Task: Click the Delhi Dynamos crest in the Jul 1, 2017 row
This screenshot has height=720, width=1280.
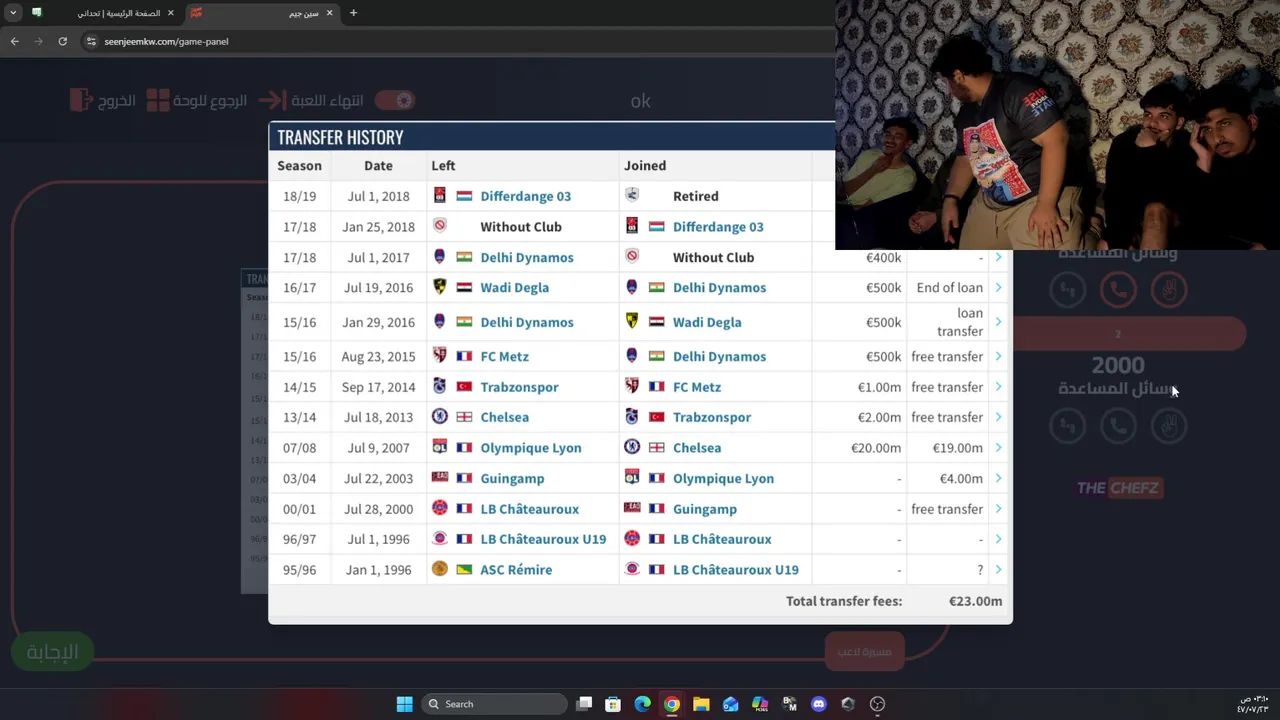Action: click(x=440, y=256)
